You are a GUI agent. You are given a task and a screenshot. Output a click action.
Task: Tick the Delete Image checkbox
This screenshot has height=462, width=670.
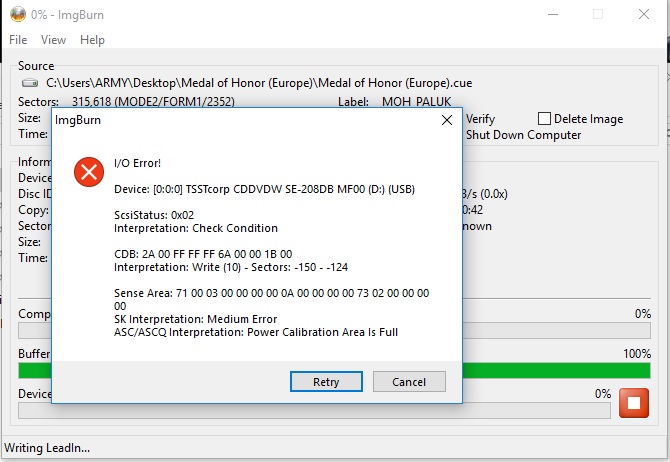click(544, 119)
